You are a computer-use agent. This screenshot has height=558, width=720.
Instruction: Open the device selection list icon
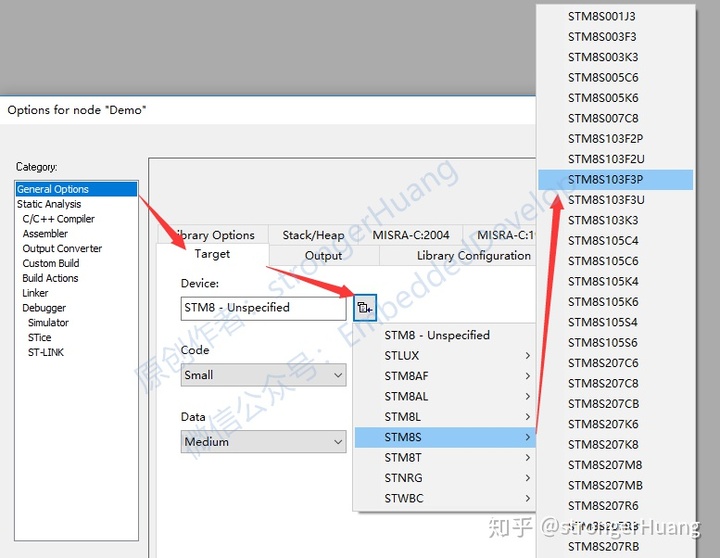point(365,308)
